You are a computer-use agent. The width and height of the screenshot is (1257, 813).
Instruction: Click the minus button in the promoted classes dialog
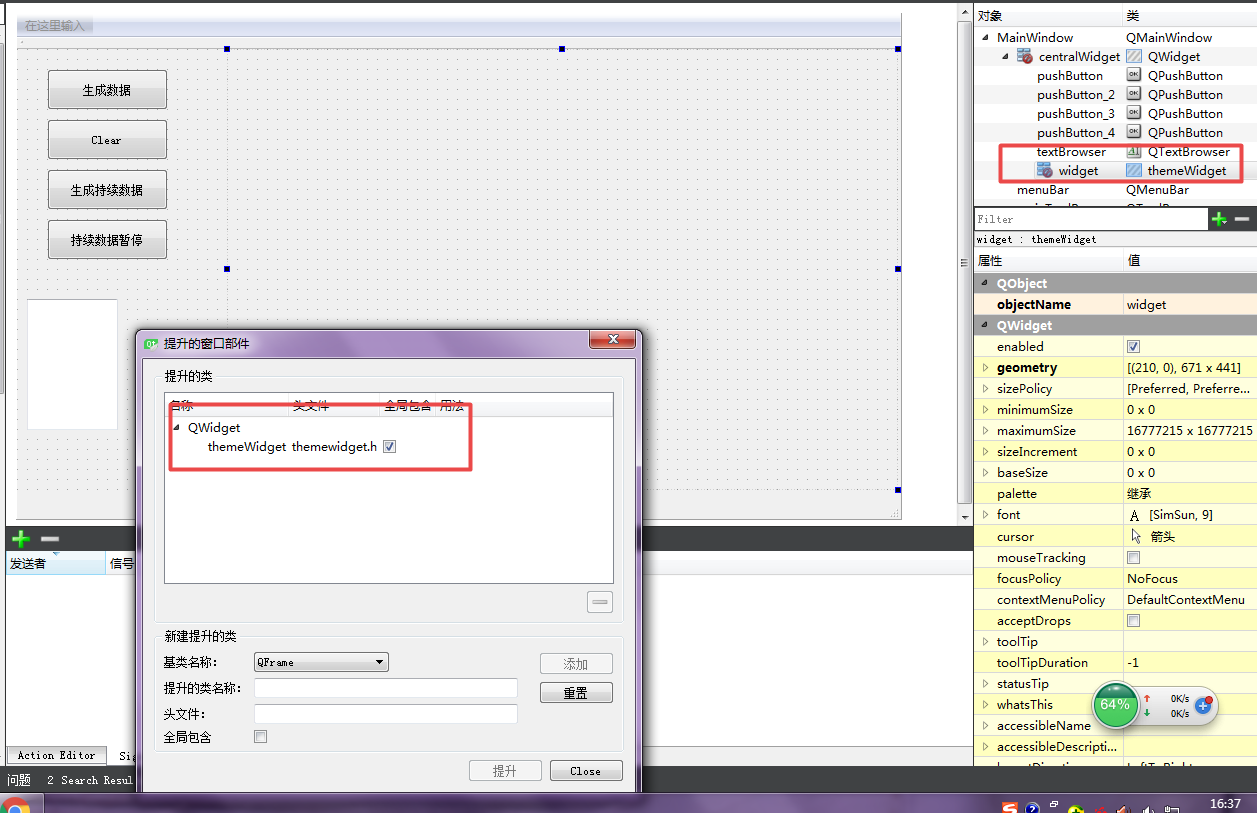click(599, 601)
